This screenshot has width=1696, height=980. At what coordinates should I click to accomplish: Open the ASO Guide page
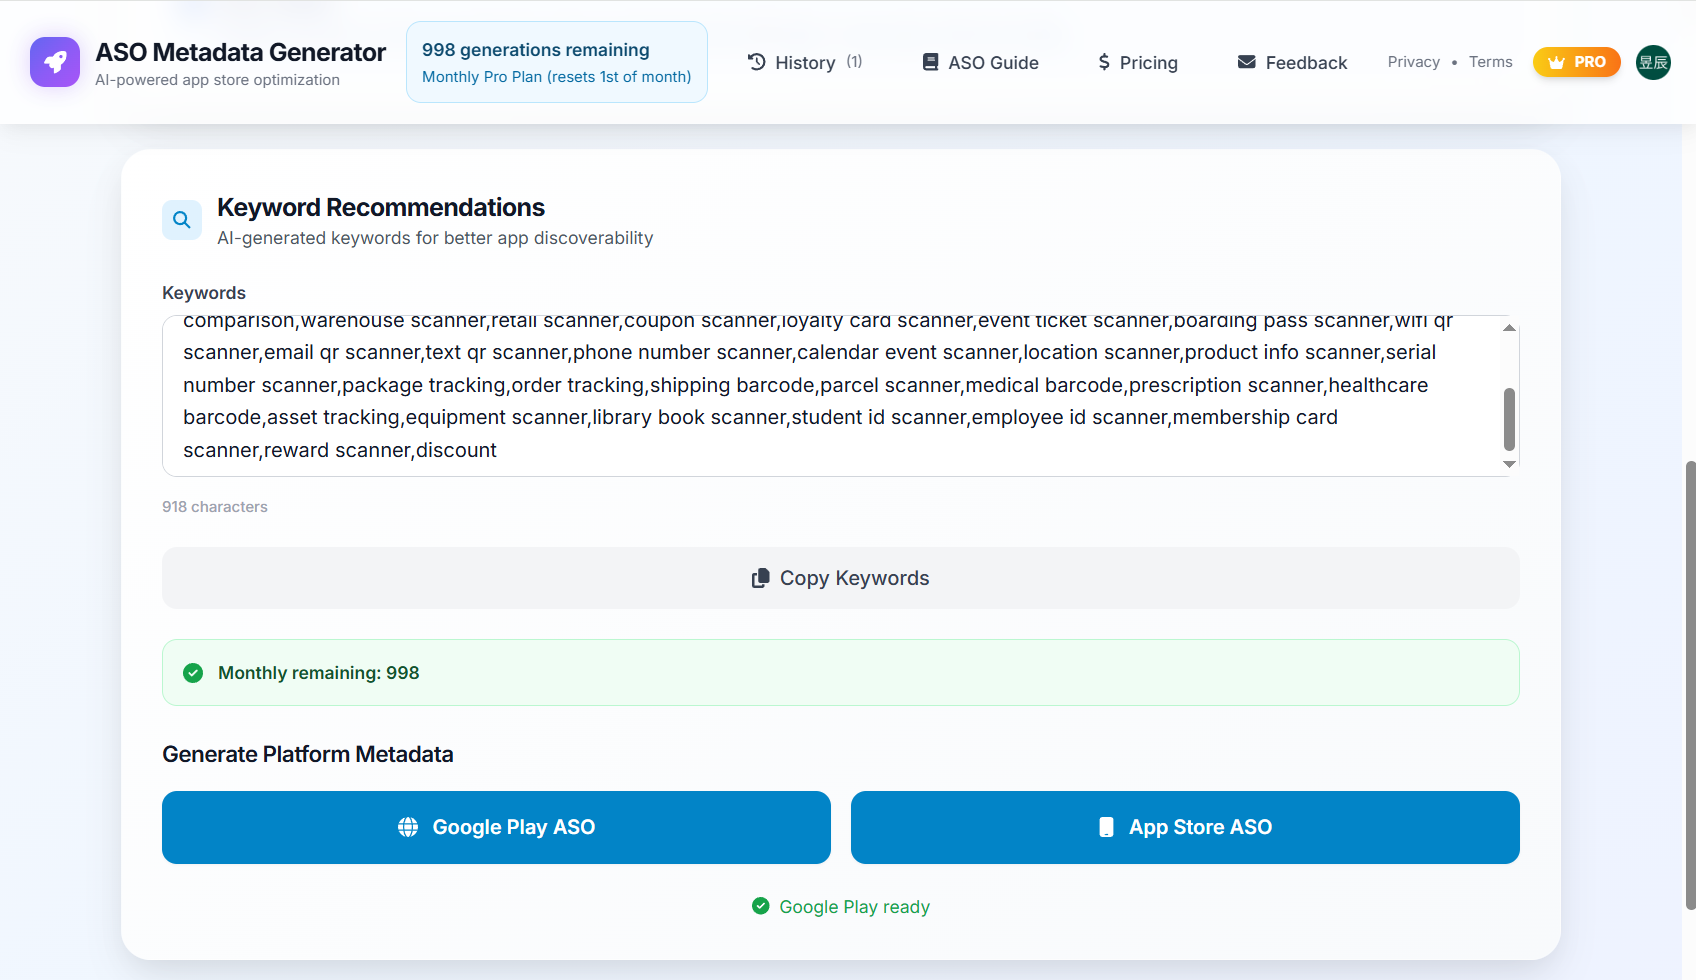tap(980, 62)
